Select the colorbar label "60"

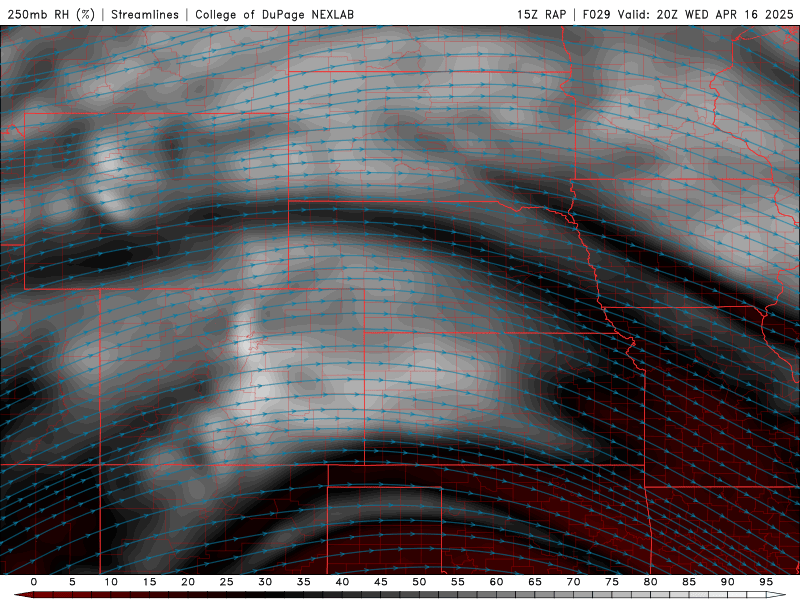(x=496, y=582)
